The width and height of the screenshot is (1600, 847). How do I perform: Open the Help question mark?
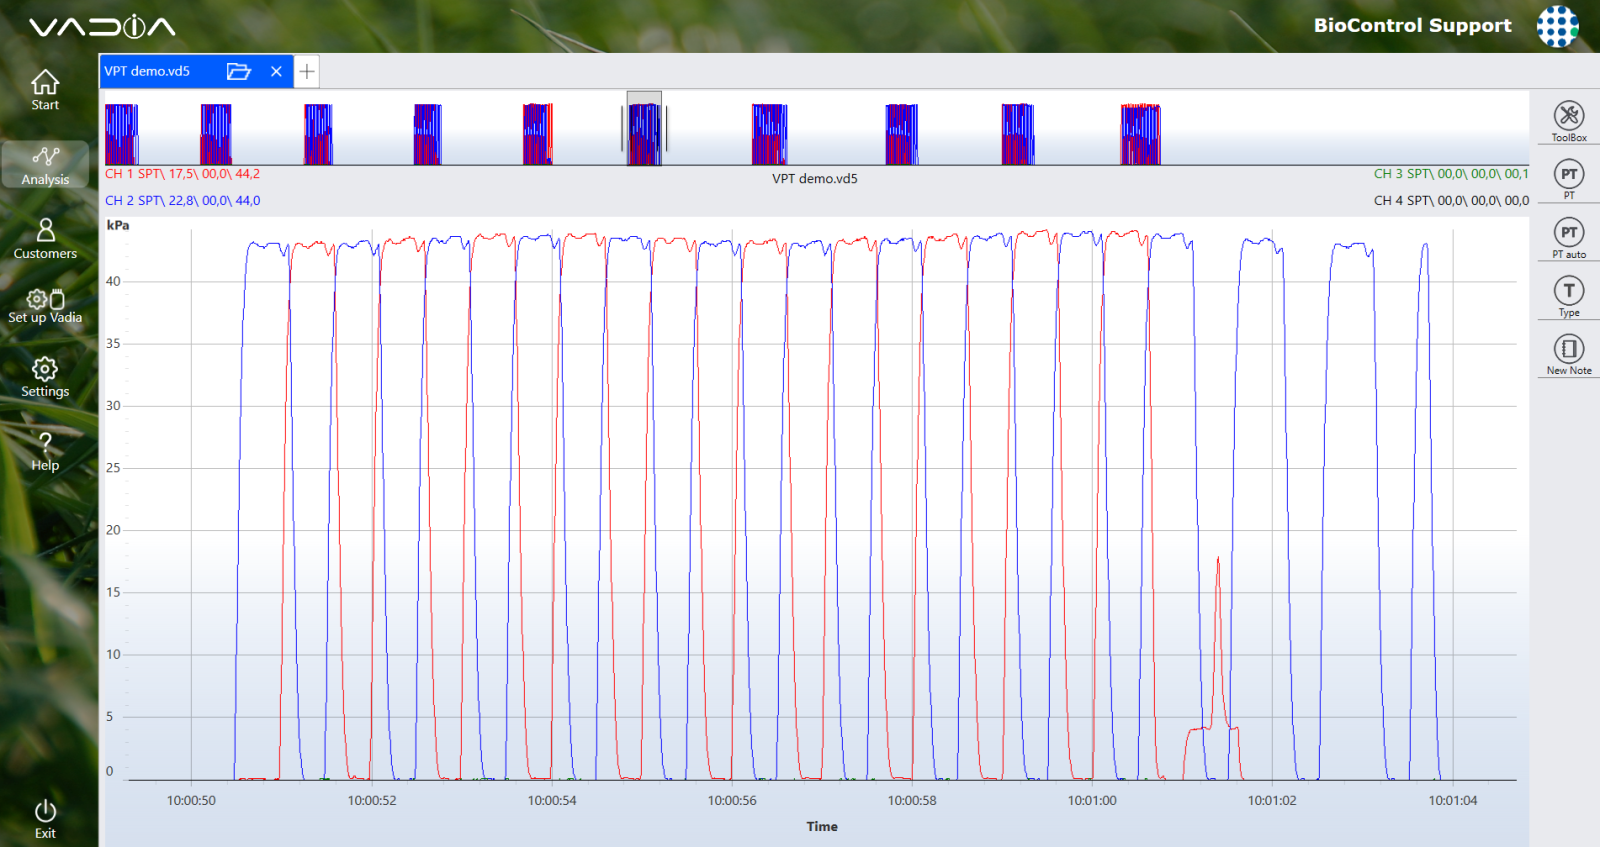click(45, 451)
